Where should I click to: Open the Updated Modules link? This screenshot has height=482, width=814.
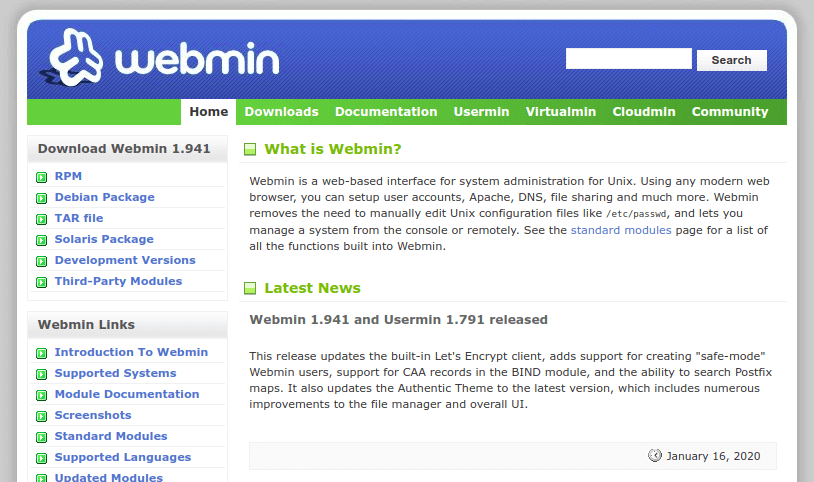[x=108, y=477]
